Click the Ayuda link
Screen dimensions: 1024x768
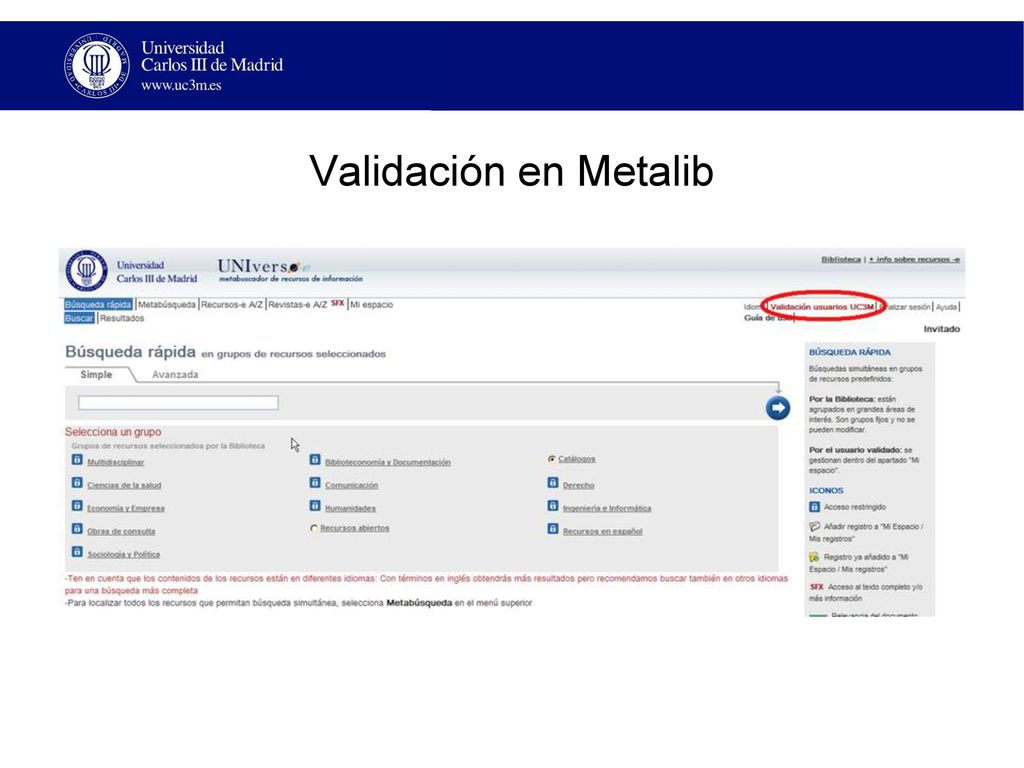946,307
